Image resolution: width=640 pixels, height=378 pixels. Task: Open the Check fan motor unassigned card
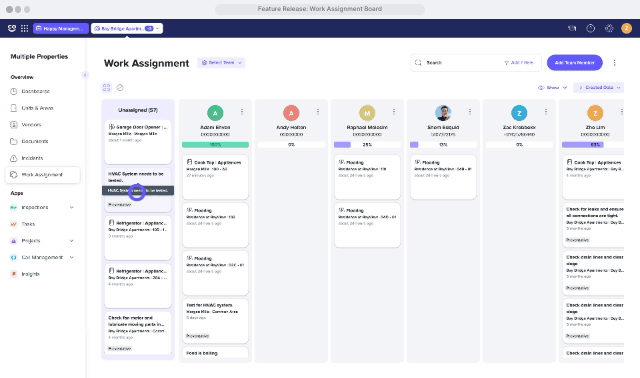click(x=138, y=333)
